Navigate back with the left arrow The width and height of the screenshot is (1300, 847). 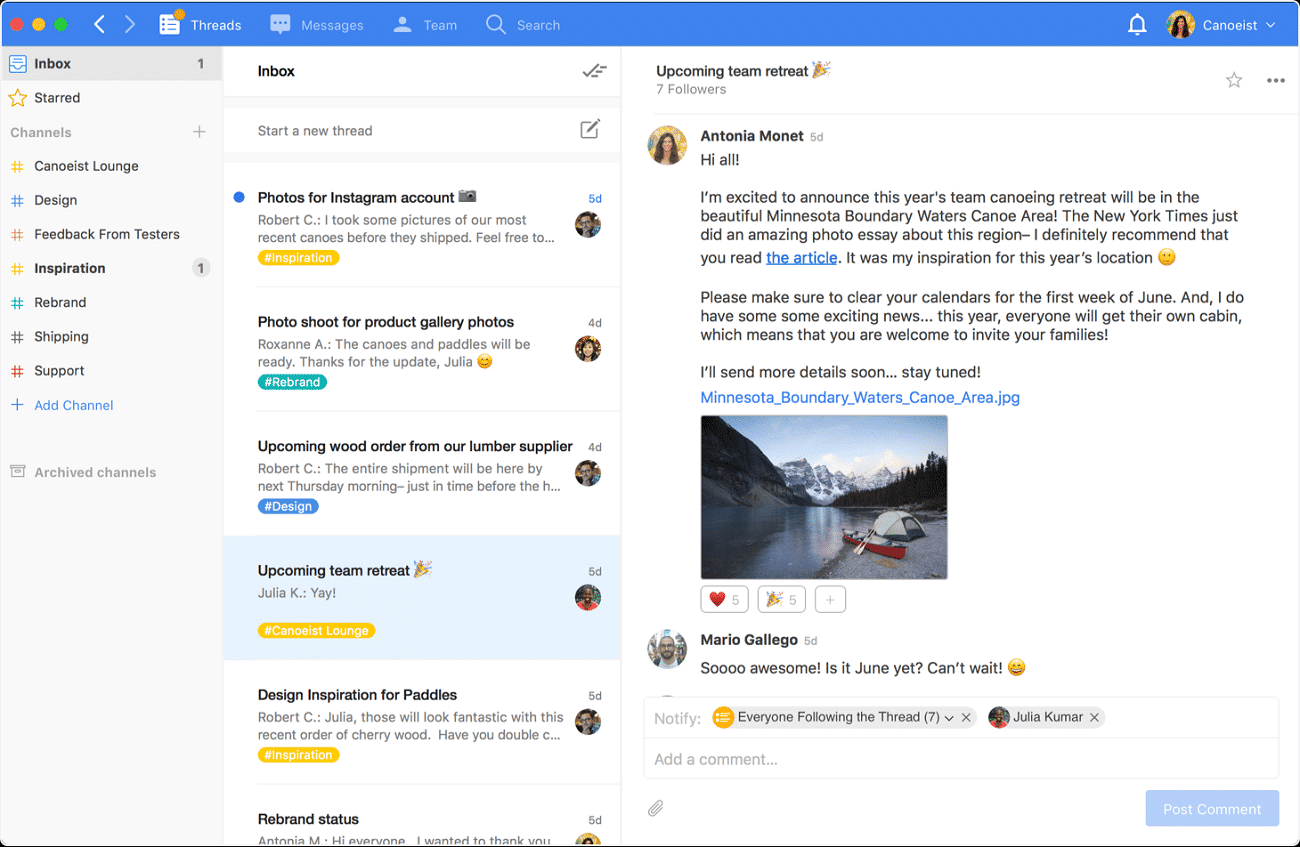pyautogui.click(x=98, y=24)
